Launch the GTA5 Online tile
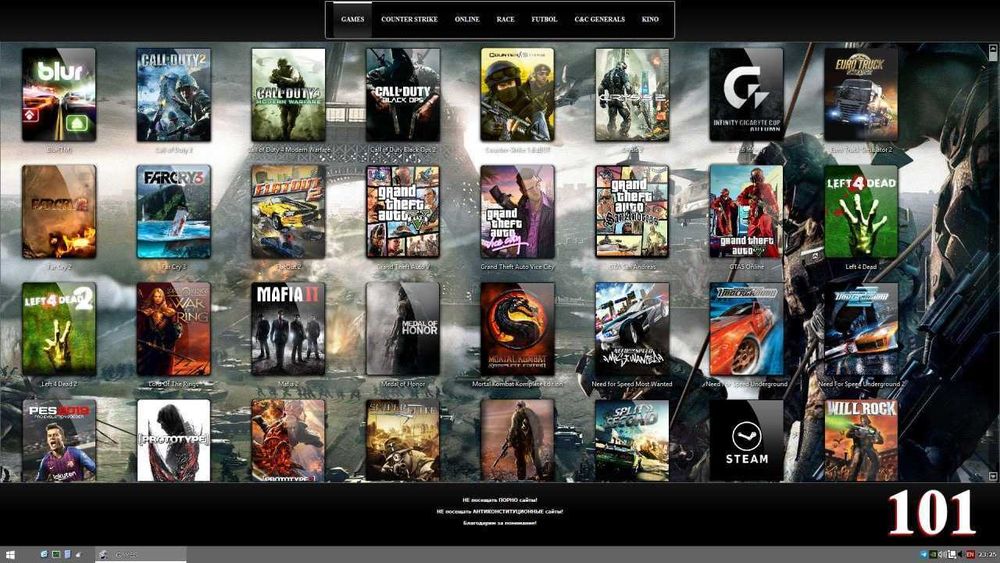Screen dimensions: 1000x563 coord(746,212)
